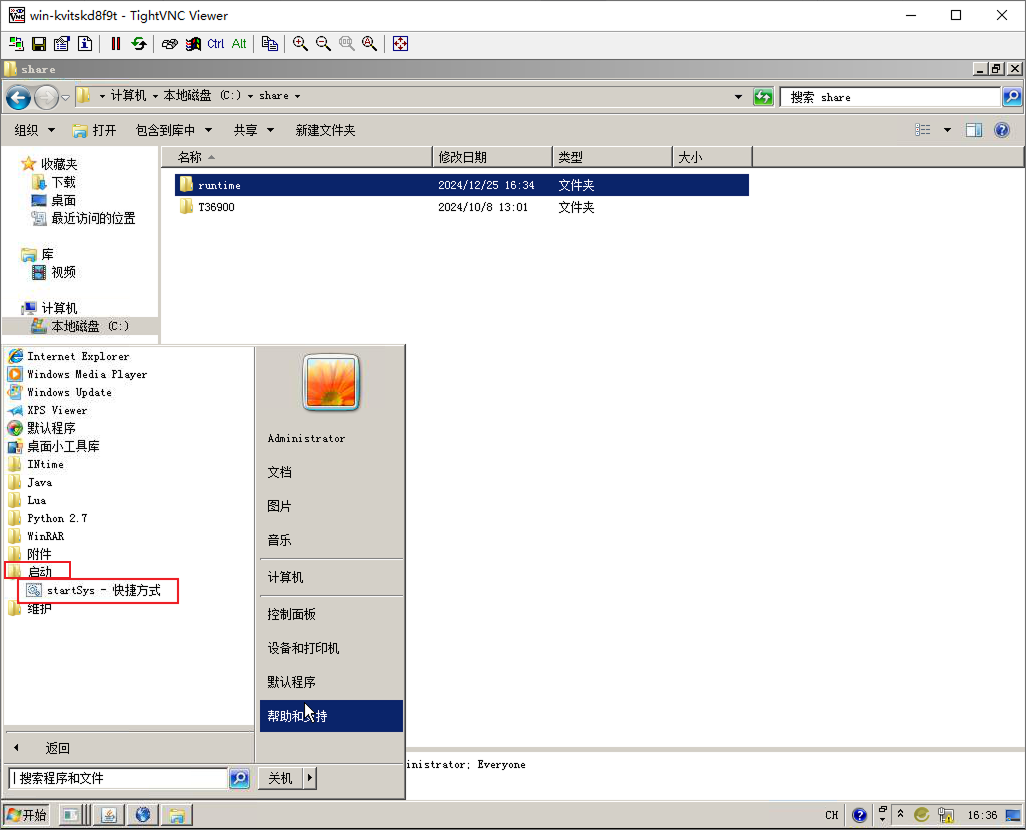
Task: Expand the Python 2.7 folder in start menu
Action: tap(48, 518)
